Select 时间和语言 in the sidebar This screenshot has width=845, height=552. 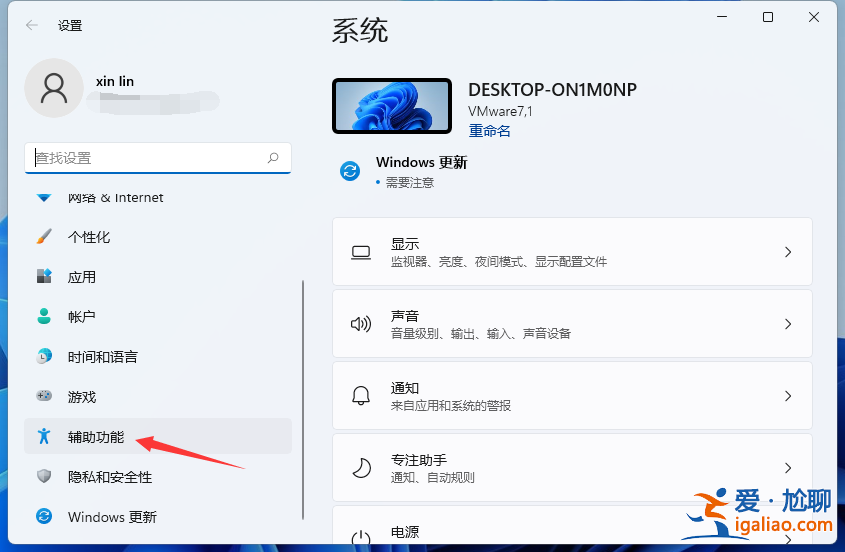(x=158, y=356)
